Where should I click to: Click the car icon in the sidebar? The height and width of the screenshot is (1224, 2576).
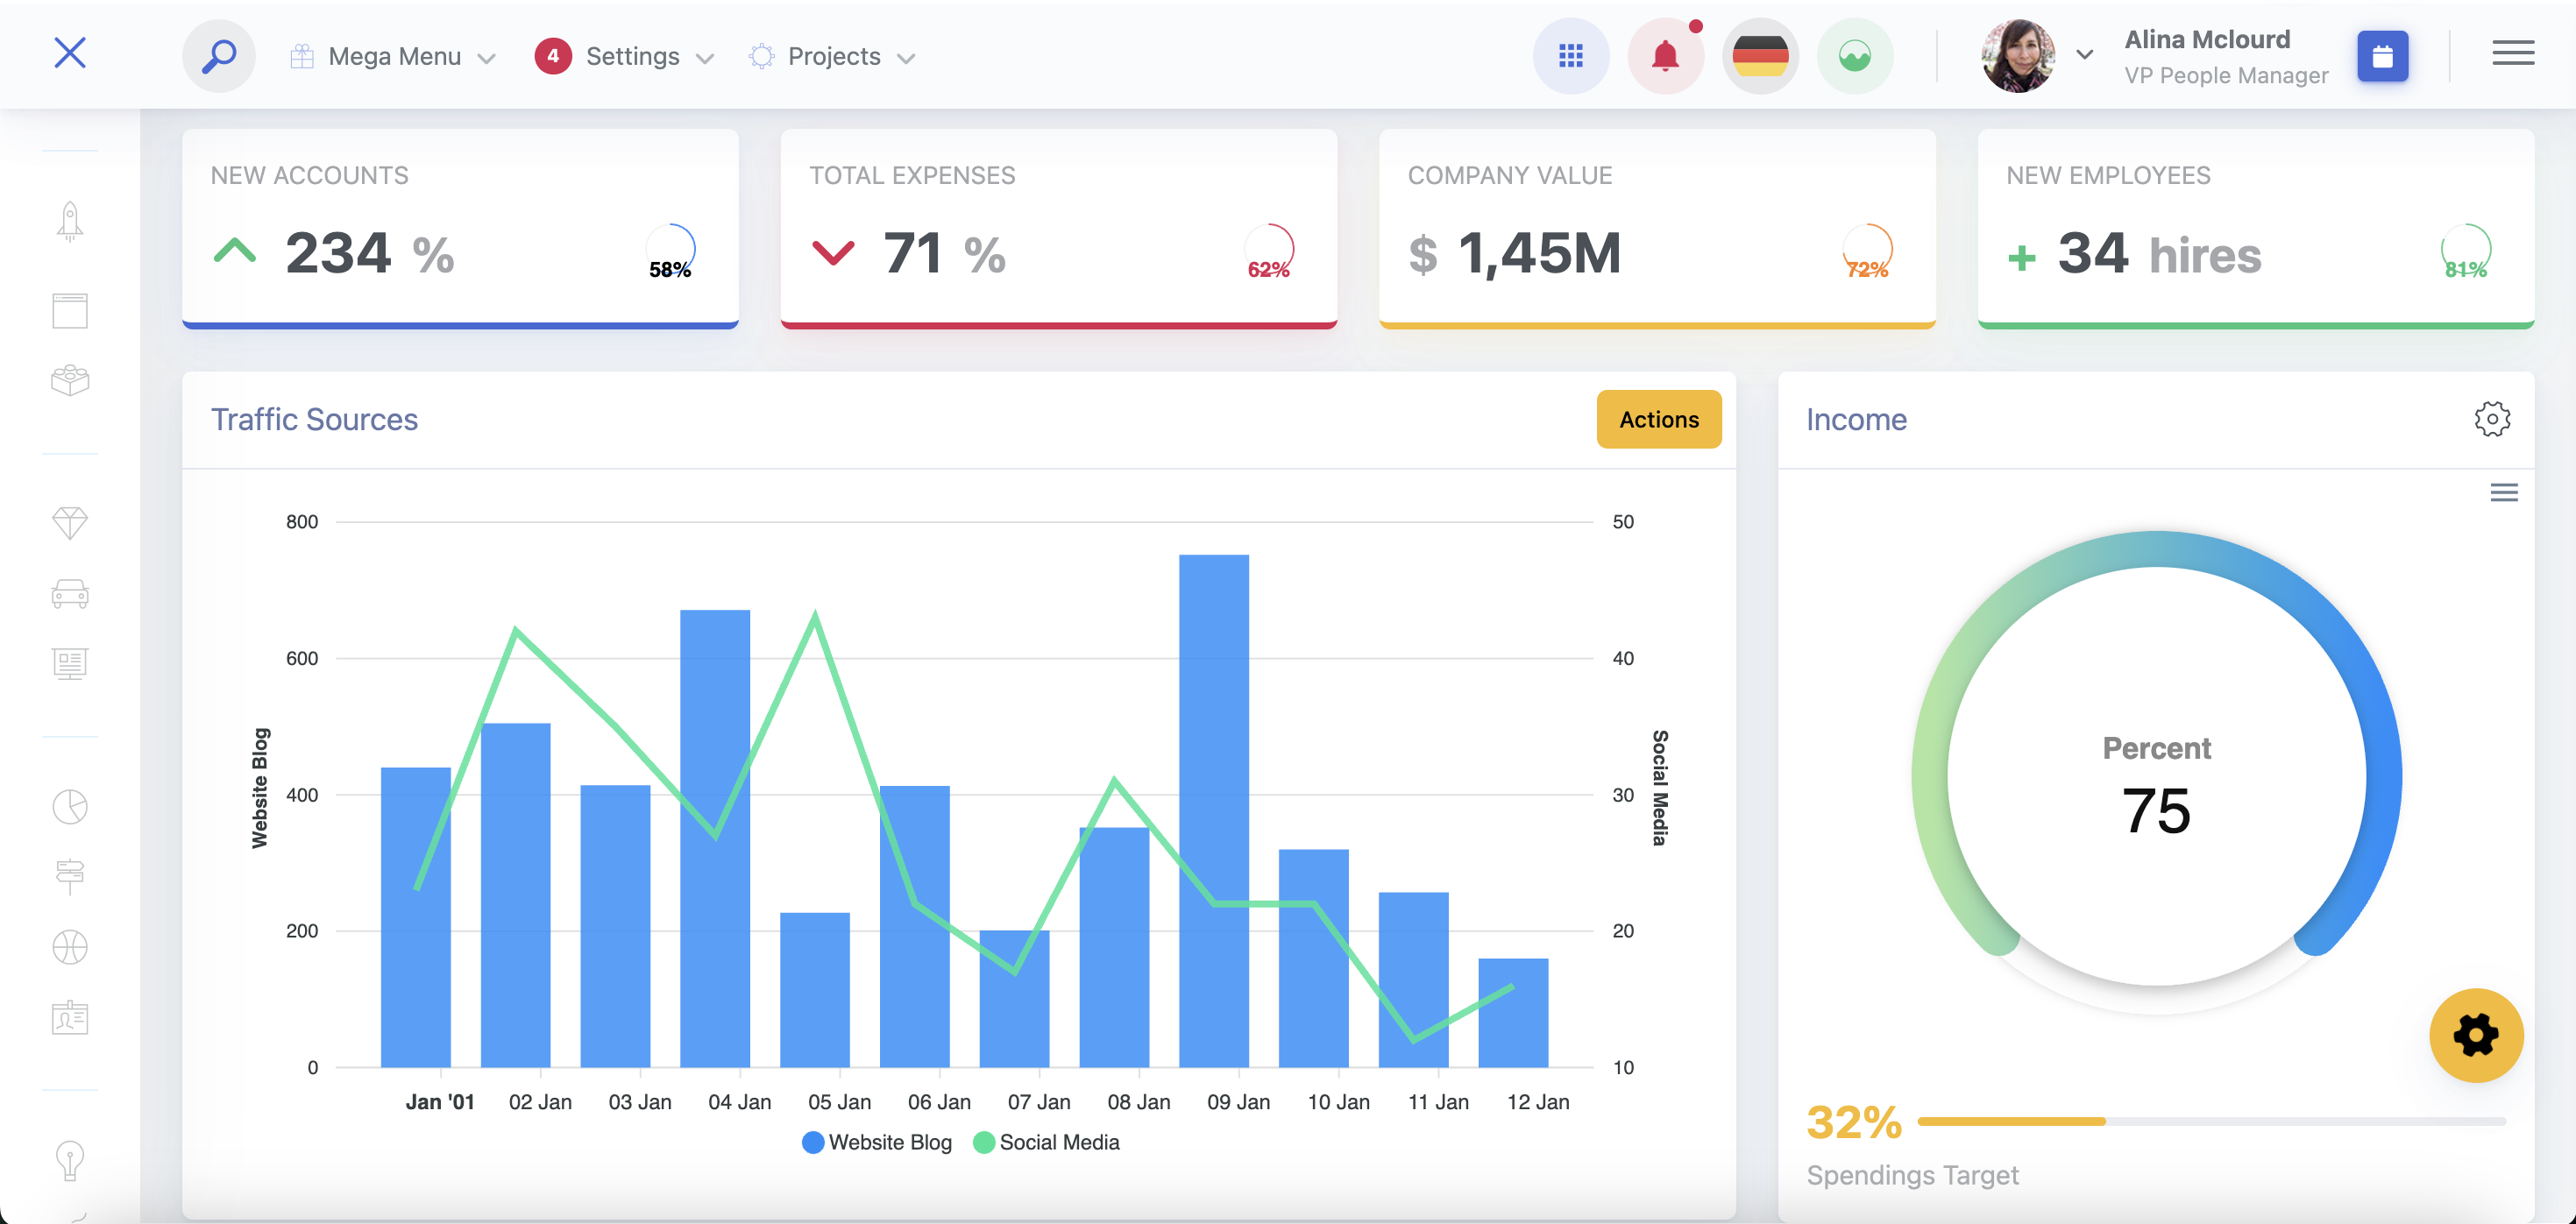69,593
